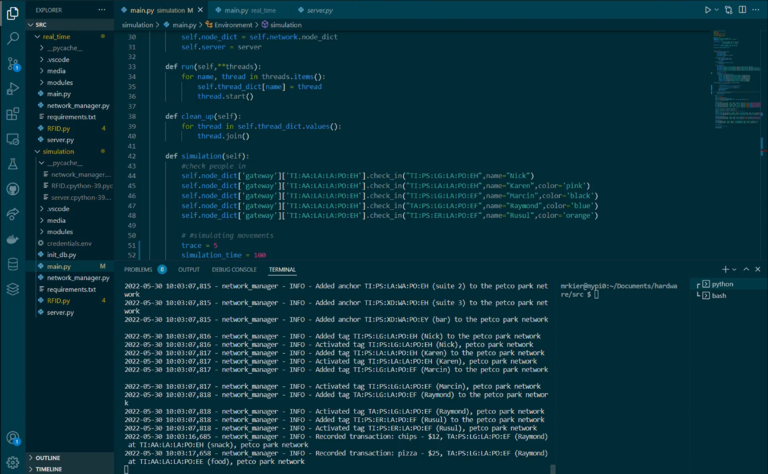Image resolution: width=768 pixels, height=474 pixels.
Task: Open the Search view in activity bar
Action: pos(13,38)
